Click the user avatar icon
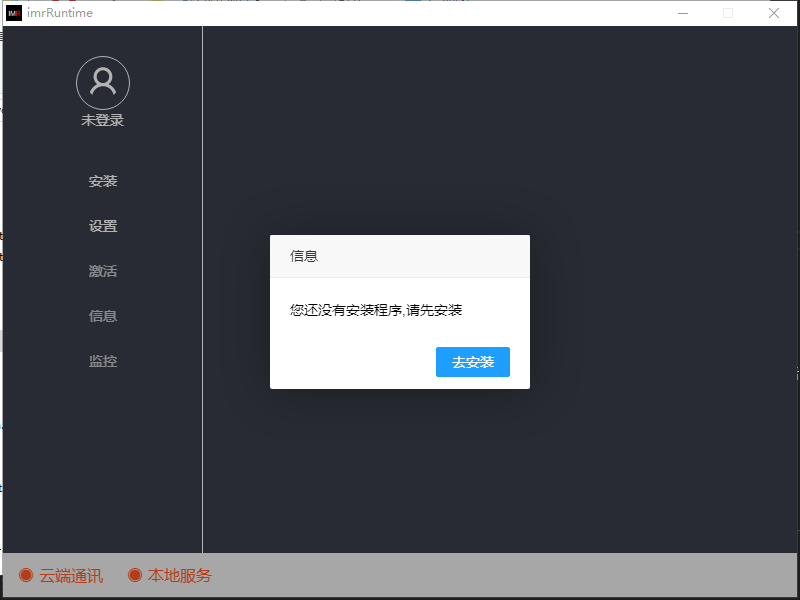Image resolution: width=800 pixels, height=600 pixels. (x=103, y=83)
